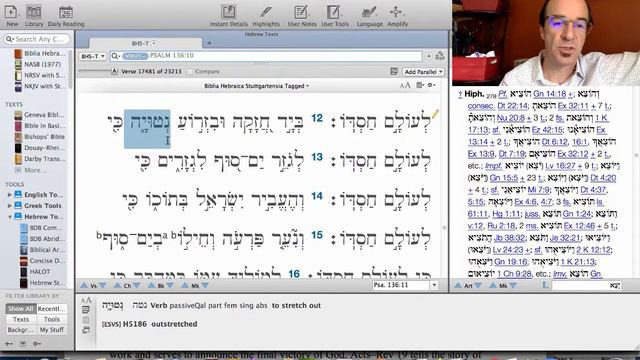Open library gear menu at sidebar bottom
The width and height of the screenshot is (640, 360).
click(37, 344)
